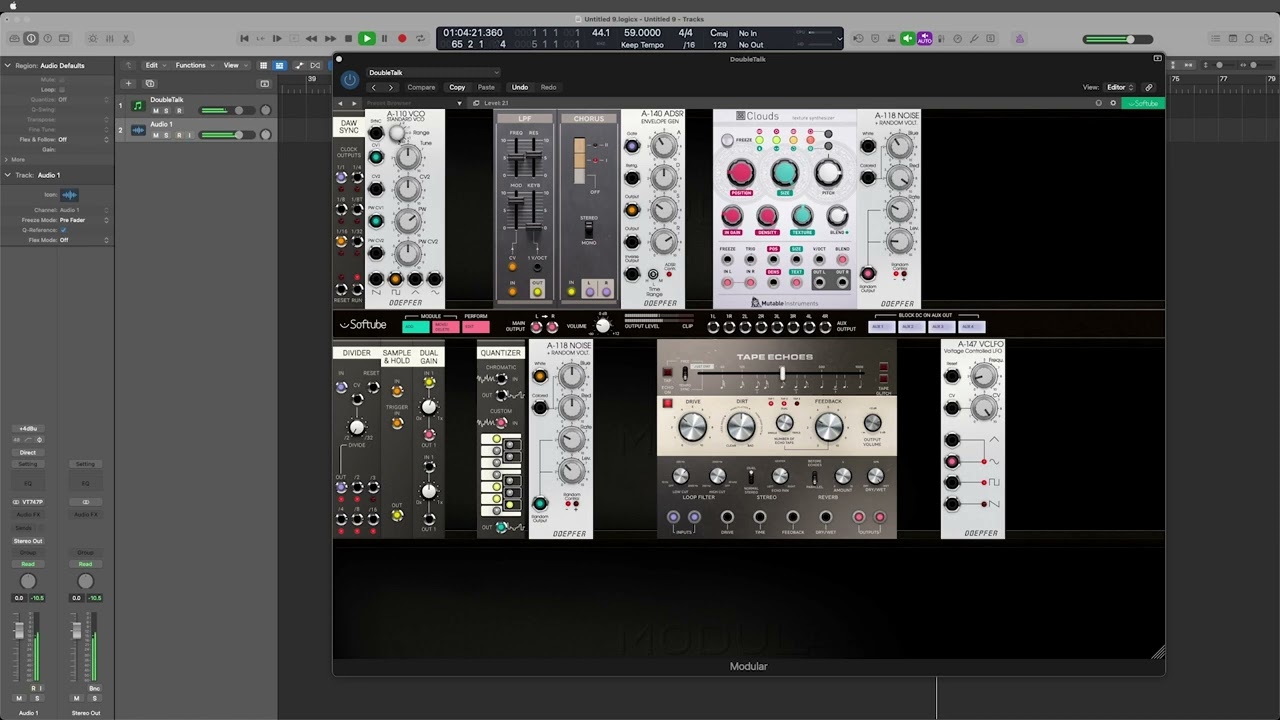This screenshot has height=720, width=1280.
Task: Go to project beginning transport button
Action: [x=244, y=39]
